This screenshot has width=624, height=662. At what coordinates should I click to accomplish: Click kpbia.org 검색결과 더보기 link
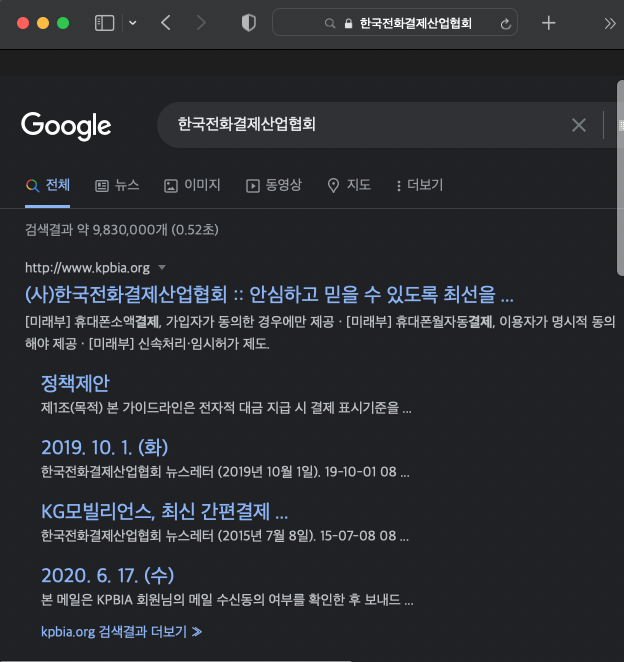coord(122,632)
